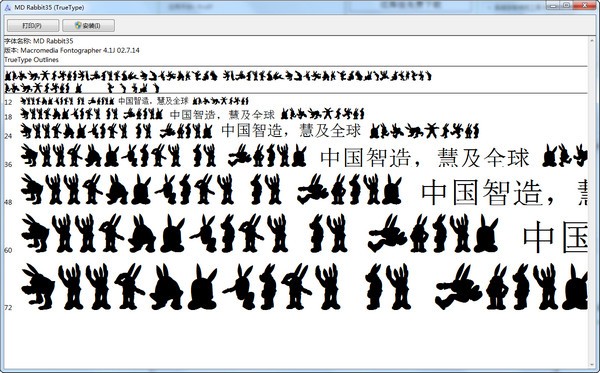Click the 'TrueType Outlines' text
This screenshot has height=373, width=600.
31,60
